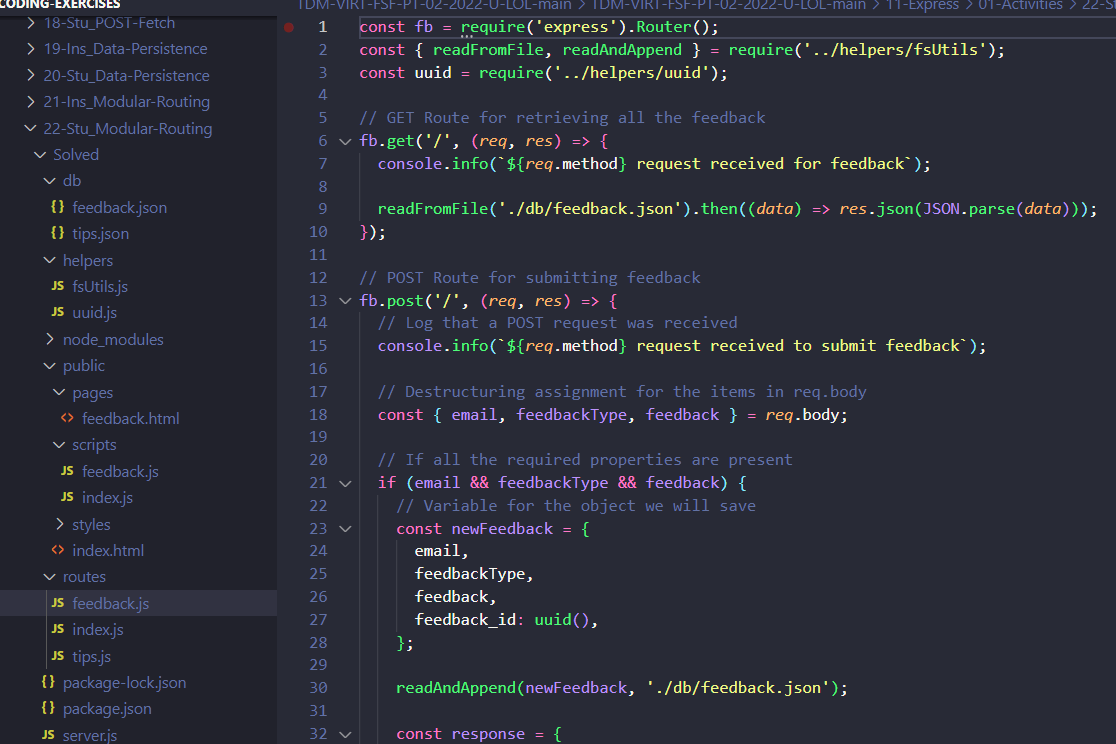The height and width of the screenshot is (744, 1116).
Task: Collapse the Solved folder
Action: coord(41,154)
